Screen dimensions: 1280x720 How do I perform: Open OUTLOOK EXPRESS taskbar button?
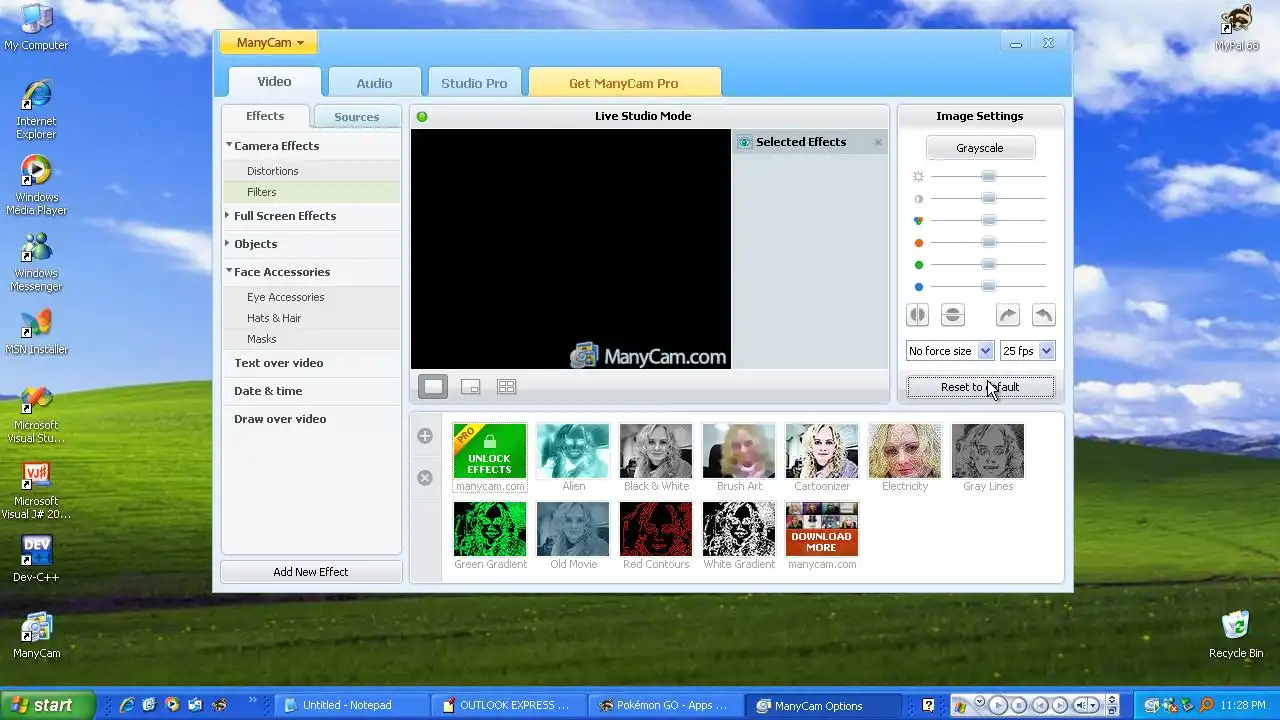pyautogui.click(x=510, y=705)
